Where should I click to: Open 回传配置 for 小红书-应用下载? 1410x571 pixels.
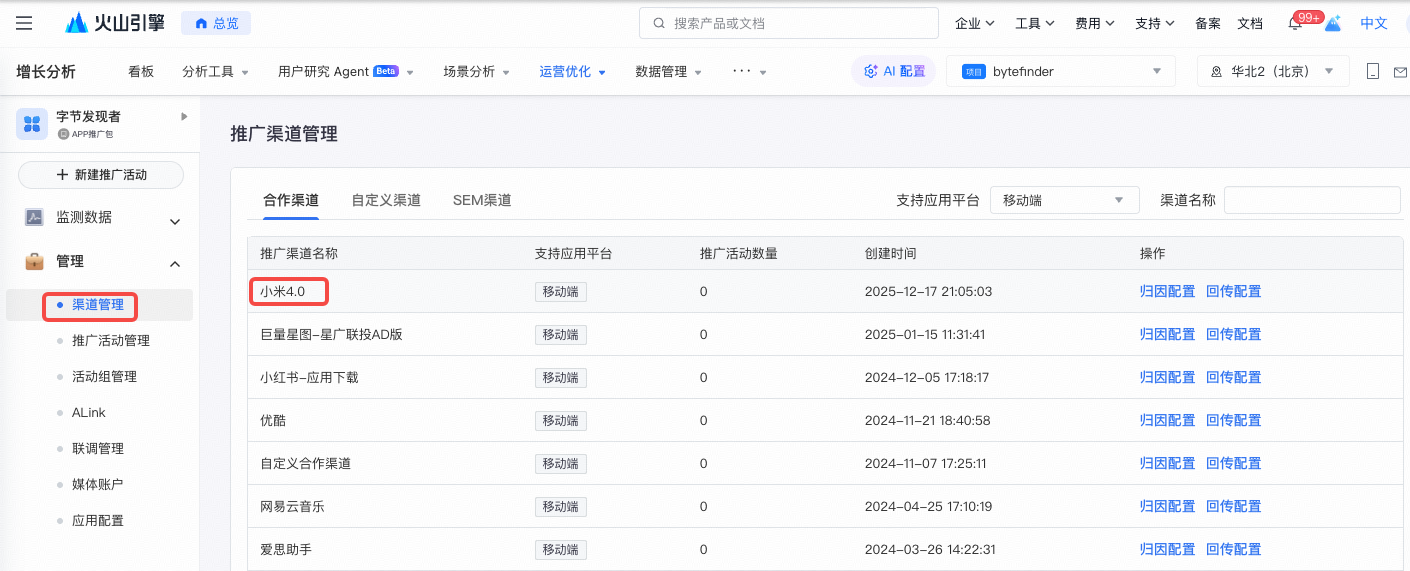click(x=1233, y=377)
